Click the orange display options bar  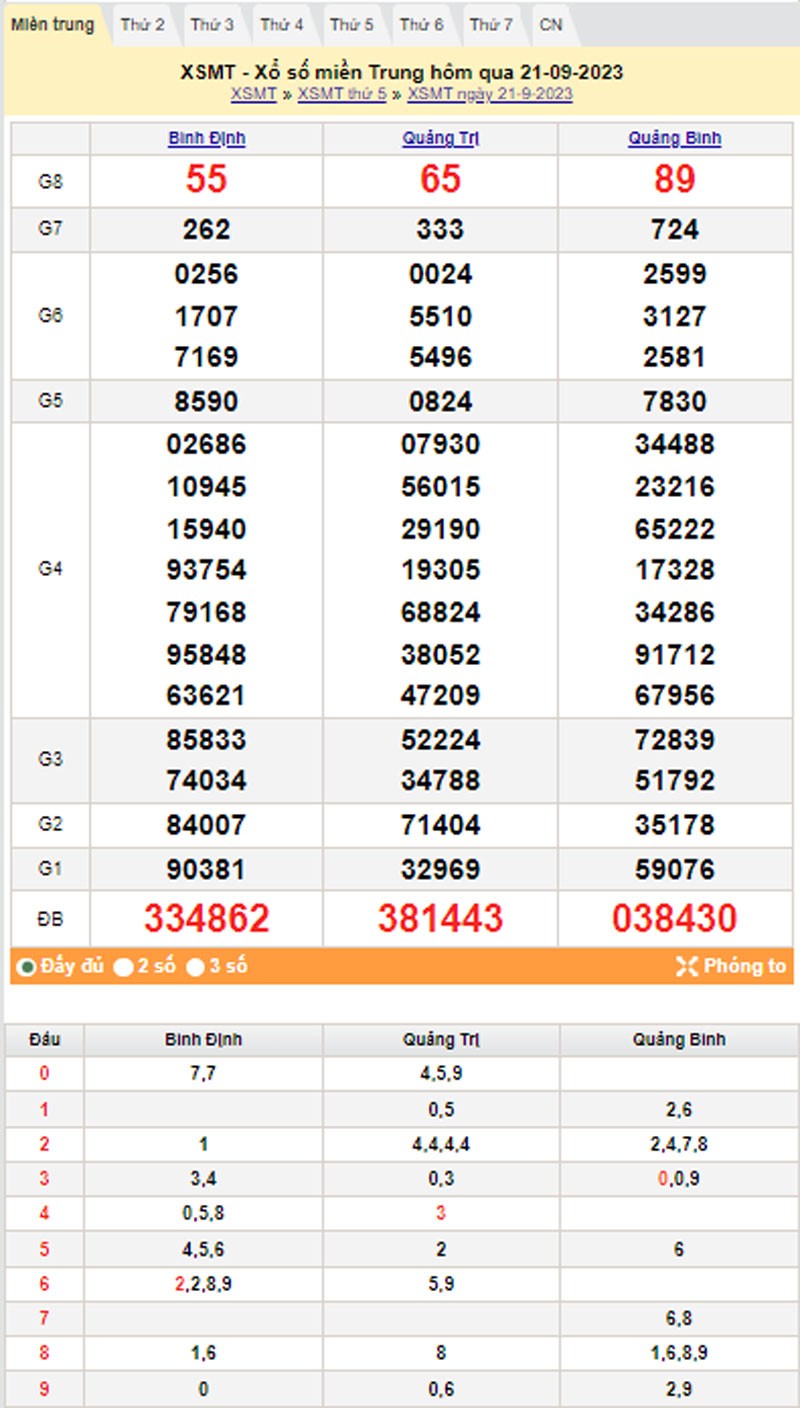pos(400,966)
